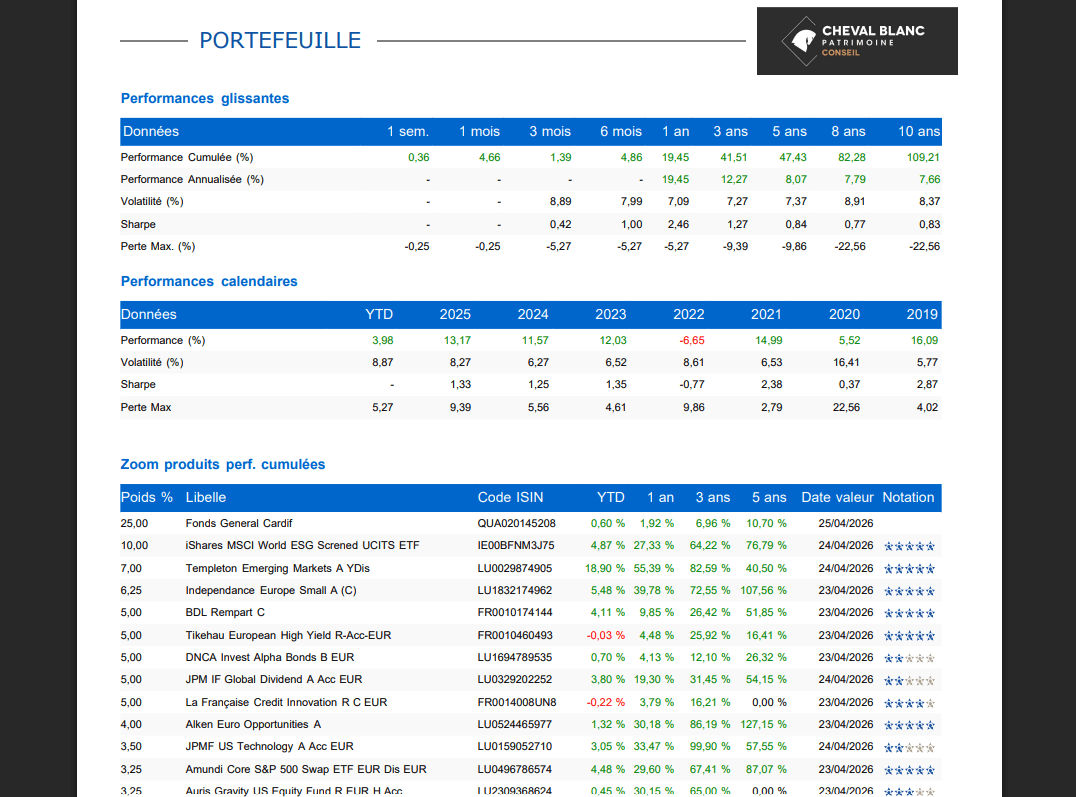Click the 109,21 cumulative performance value
Image resolution: width=1076 pixels, height=797 pixels.
point(923,157)
